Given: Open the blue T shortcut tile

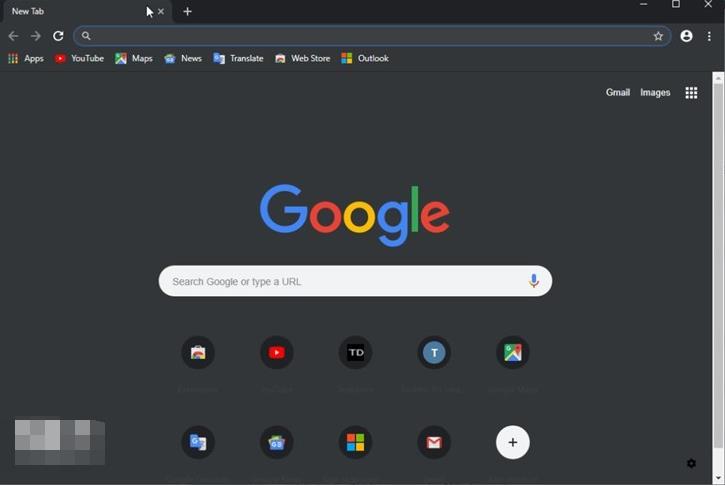Looking at the screenshot, I should click(x=434, y=352).
